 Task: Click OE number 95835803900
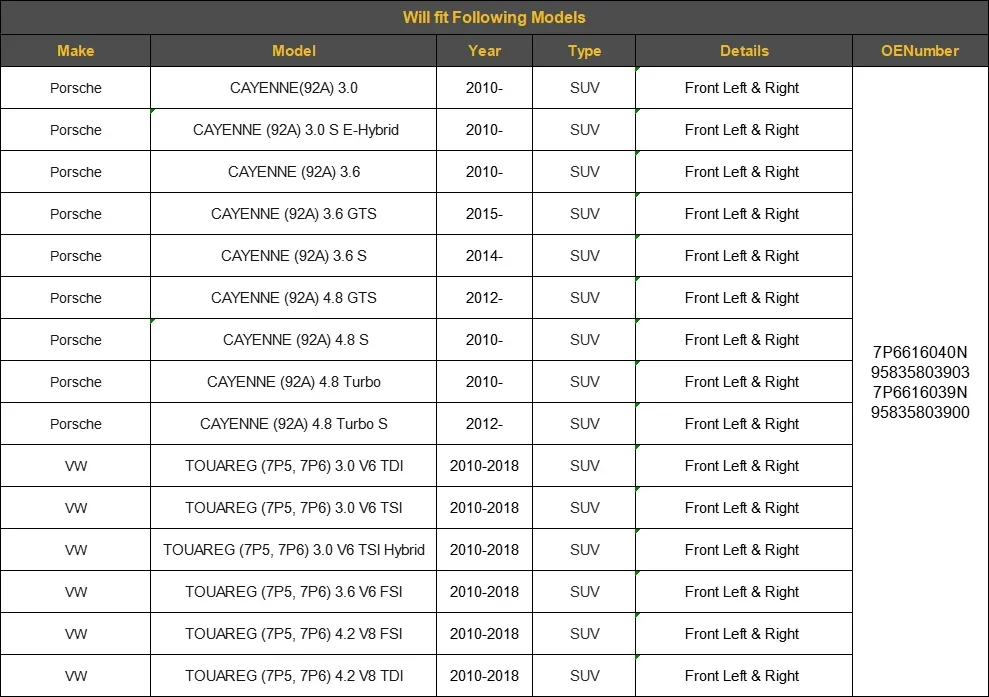[920, 413]
